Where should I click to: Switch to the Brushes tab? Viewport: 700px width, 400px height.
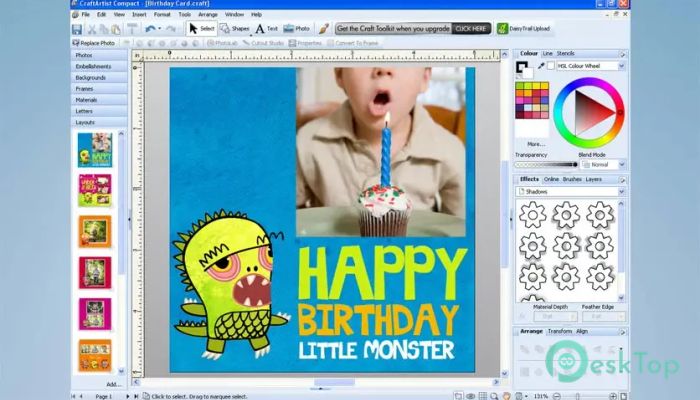(x=572, y=179)
